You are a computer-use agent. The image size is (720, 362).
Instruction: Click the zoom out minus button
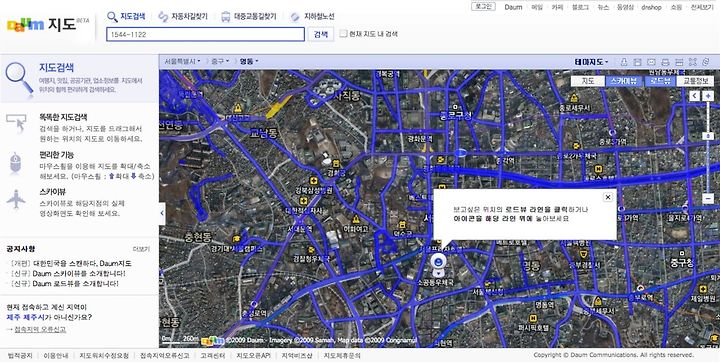(x=708, y=199)
